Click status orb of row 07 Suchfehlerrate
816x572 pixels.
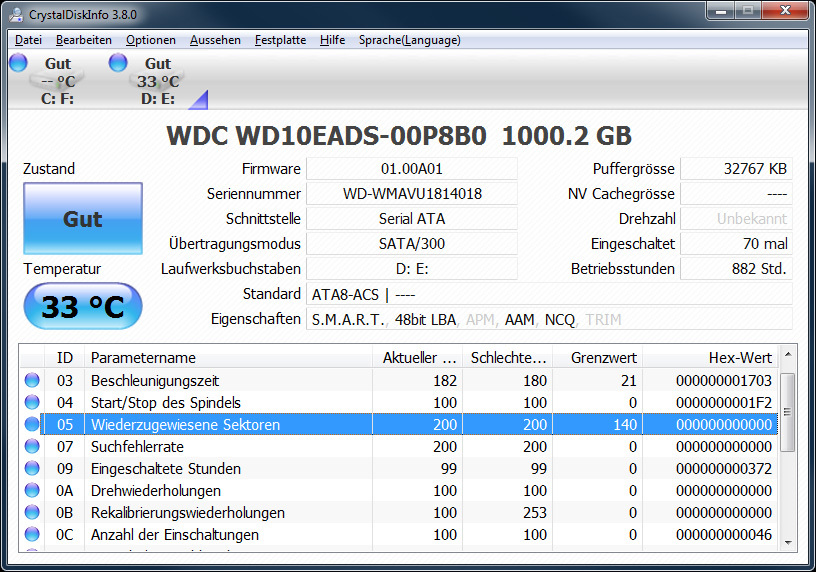coord(32,446)
